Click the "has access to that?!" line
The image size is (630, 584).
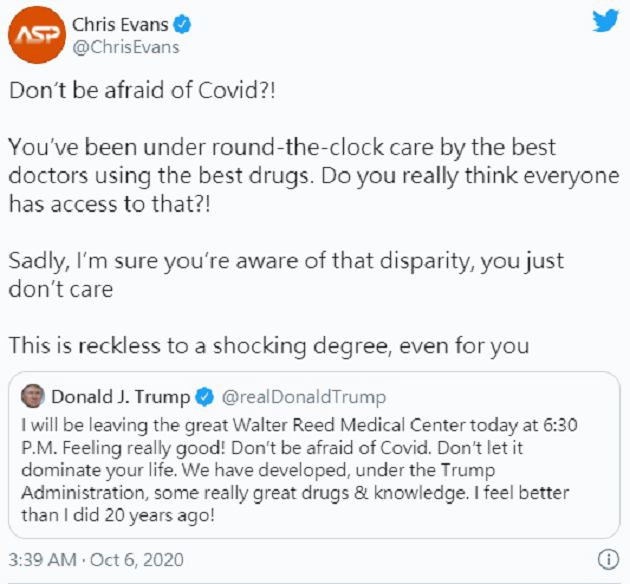(109, 204)
